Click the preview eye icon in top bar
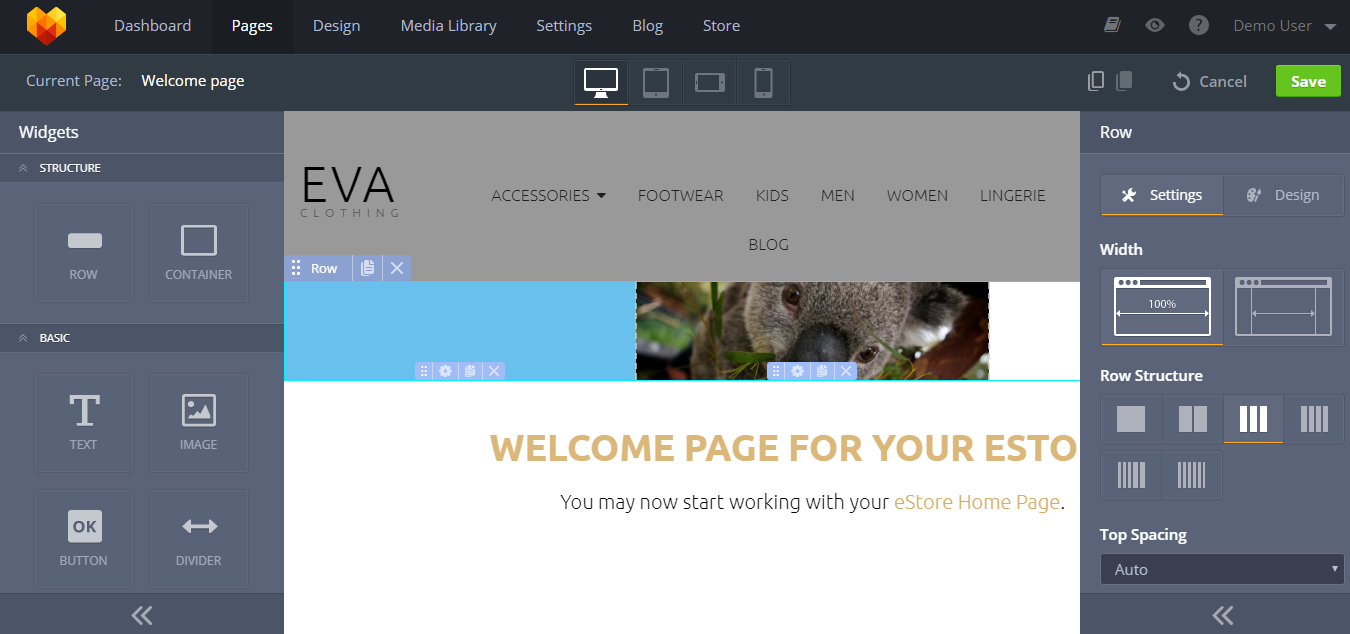This screenshot has height=634, width=1350. coord(1155,25)
